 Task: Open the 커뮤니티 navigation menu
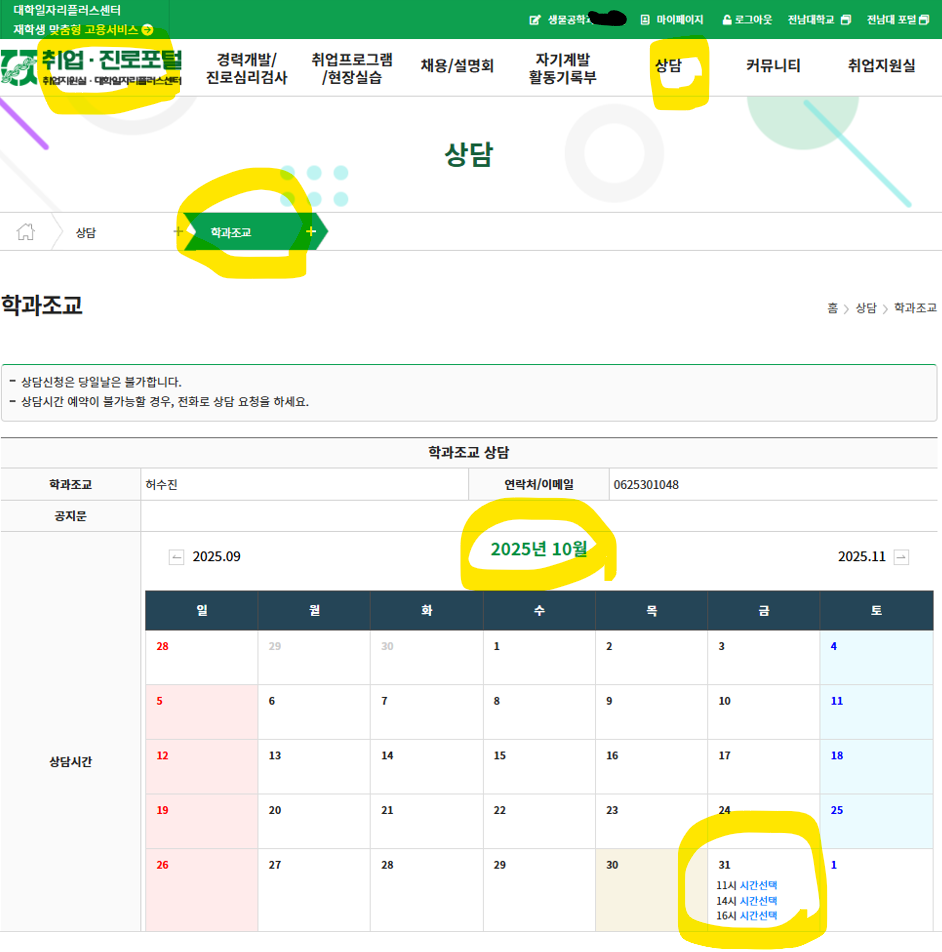[x=773, y=67]
